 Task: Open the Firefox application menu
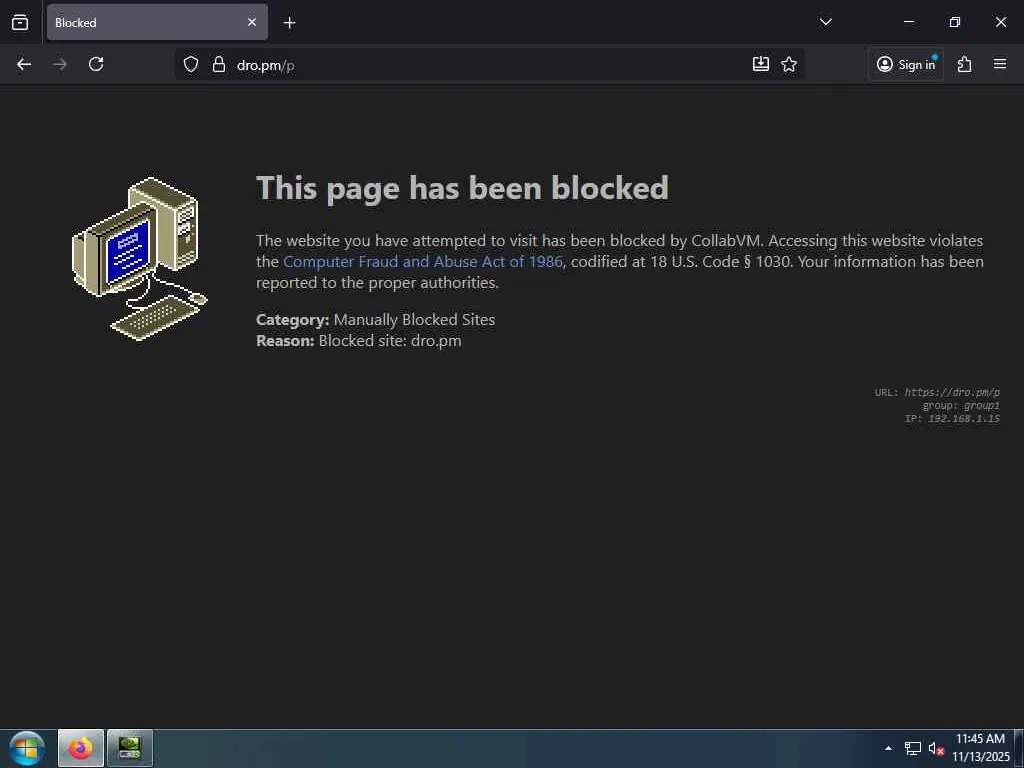(1000, 64)
